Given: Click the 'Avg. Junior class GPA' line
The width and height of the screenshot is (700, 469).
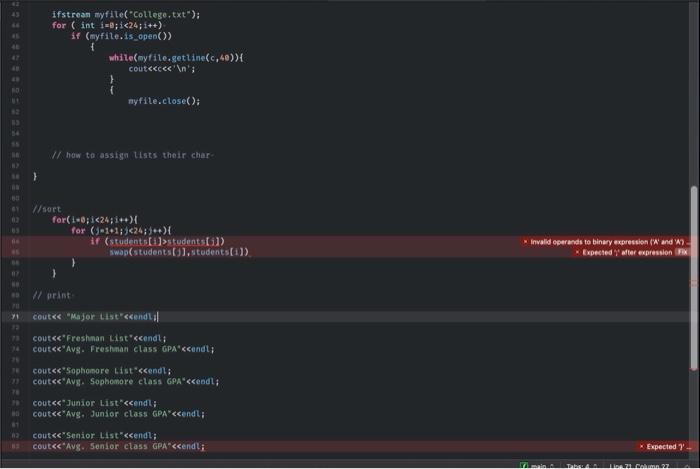Looking at the screenshot, I should click(118, 414).
